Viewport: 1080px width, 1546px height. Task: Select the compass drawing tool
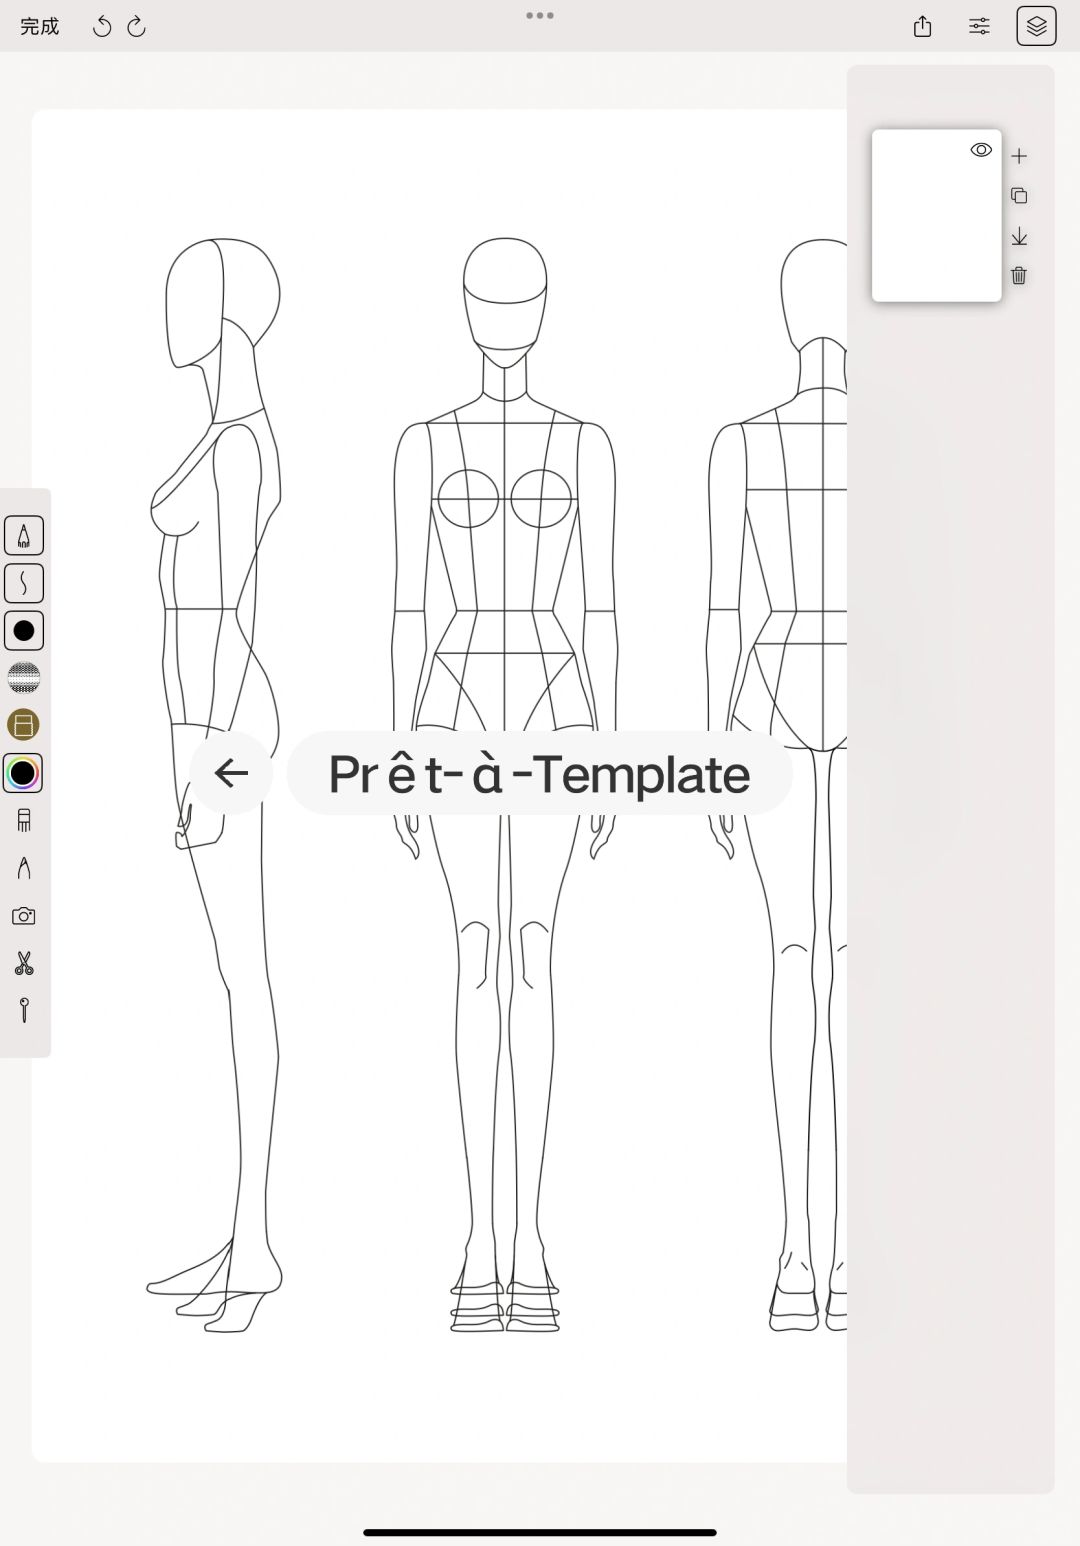24,868
